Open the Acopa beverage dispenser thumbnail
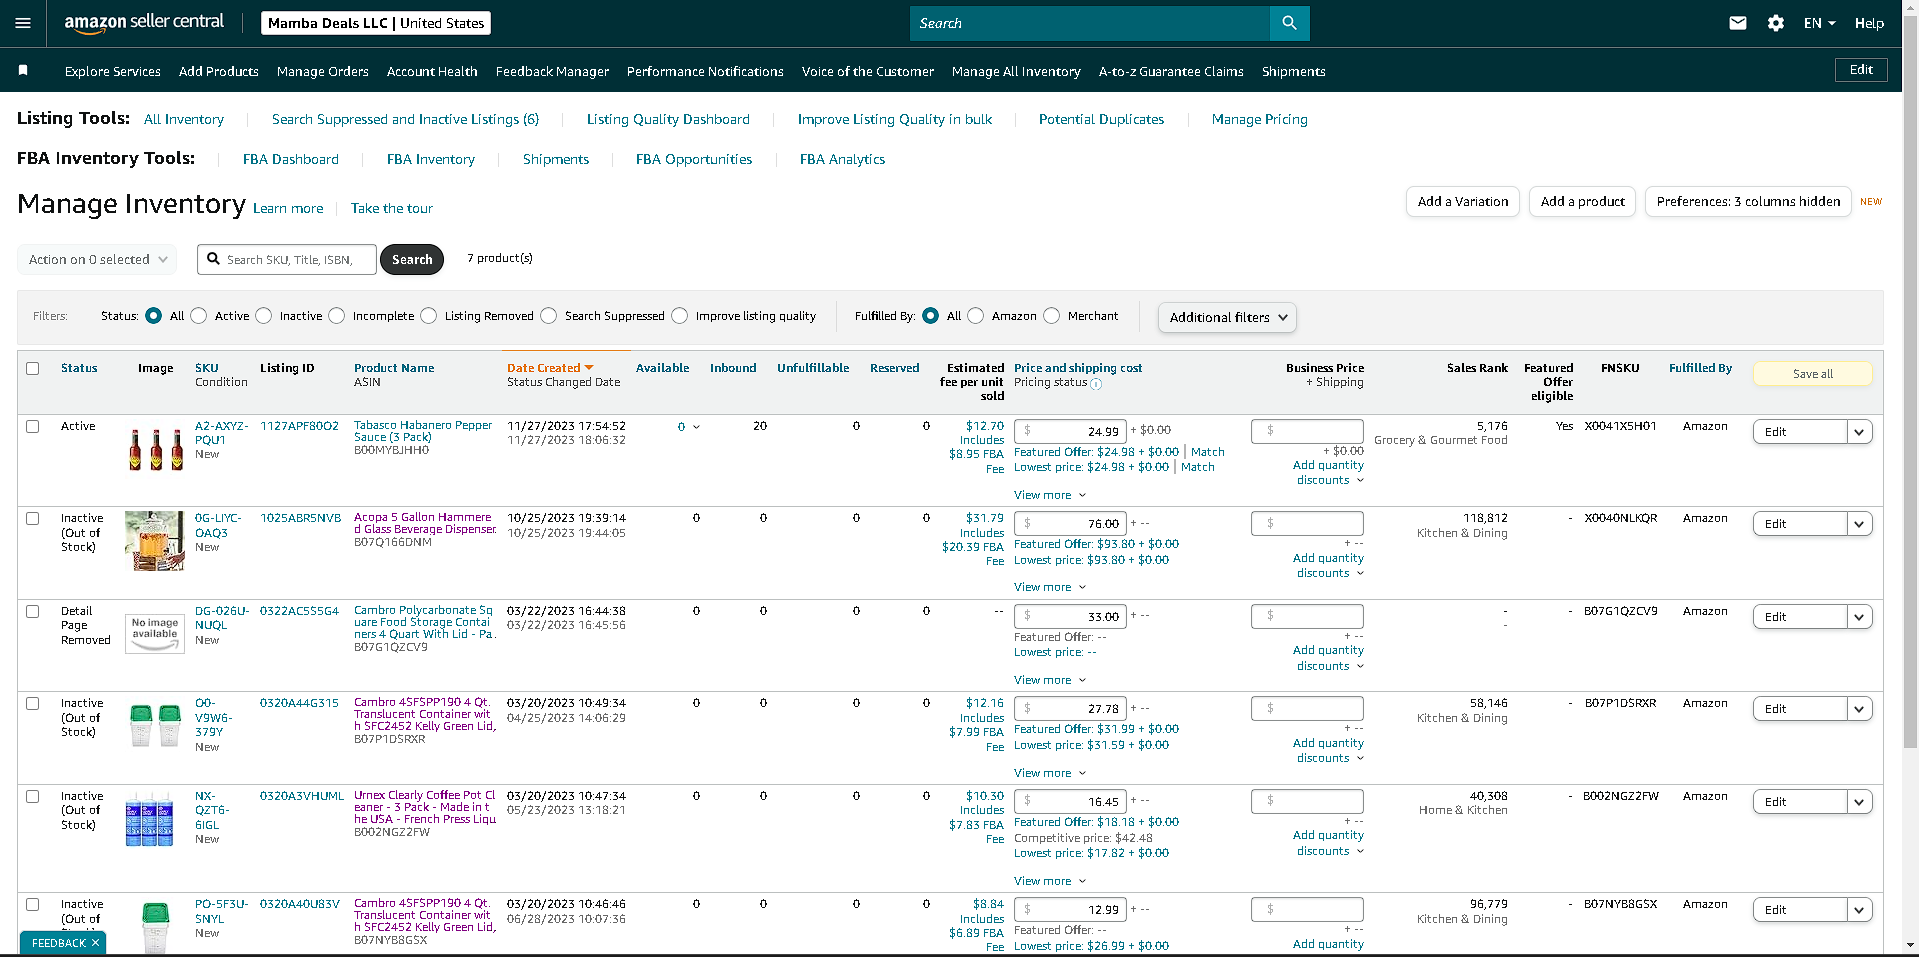The image size is (1919, 957). click(154, 541)
